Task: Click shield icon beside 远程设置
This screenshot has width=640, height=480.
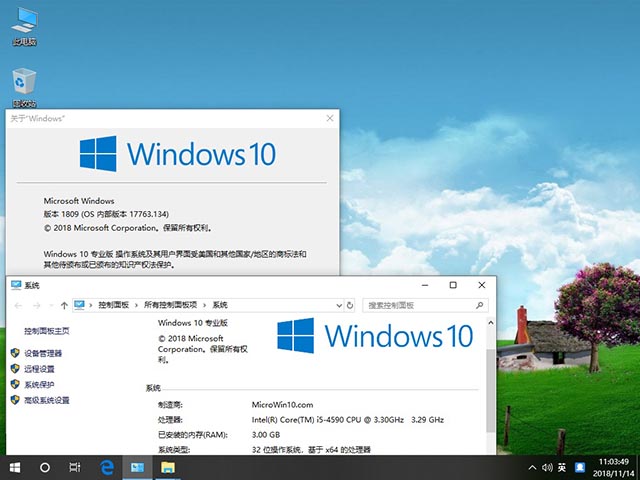Action: (15, 369)
